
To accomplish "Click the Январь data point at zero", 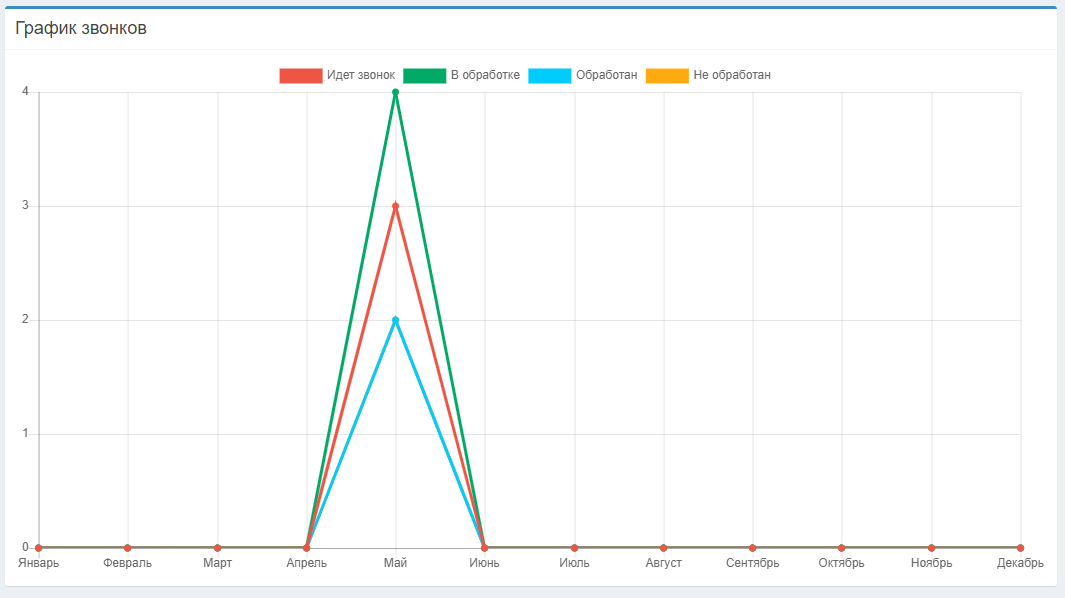I will (39, 548).
